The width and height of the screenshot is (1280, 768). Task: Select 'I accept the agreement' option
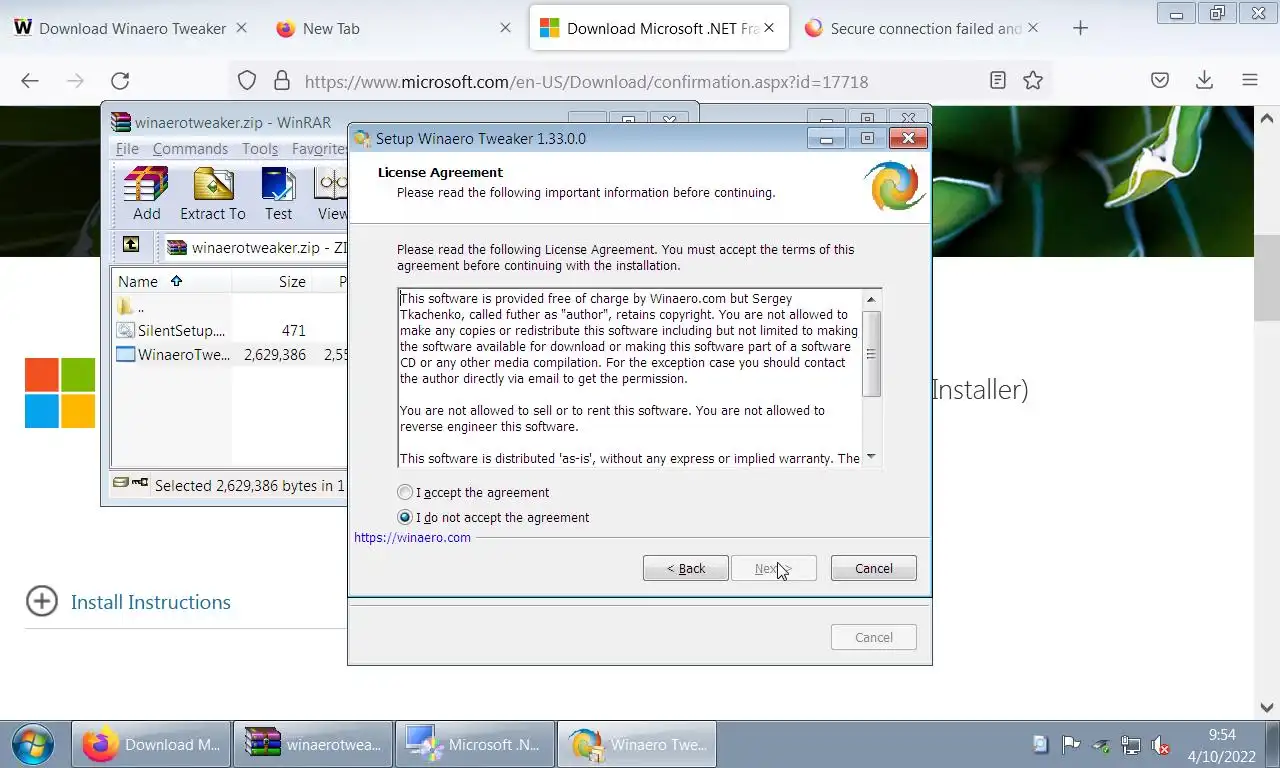pyautogui.click(x=473, y=492)
